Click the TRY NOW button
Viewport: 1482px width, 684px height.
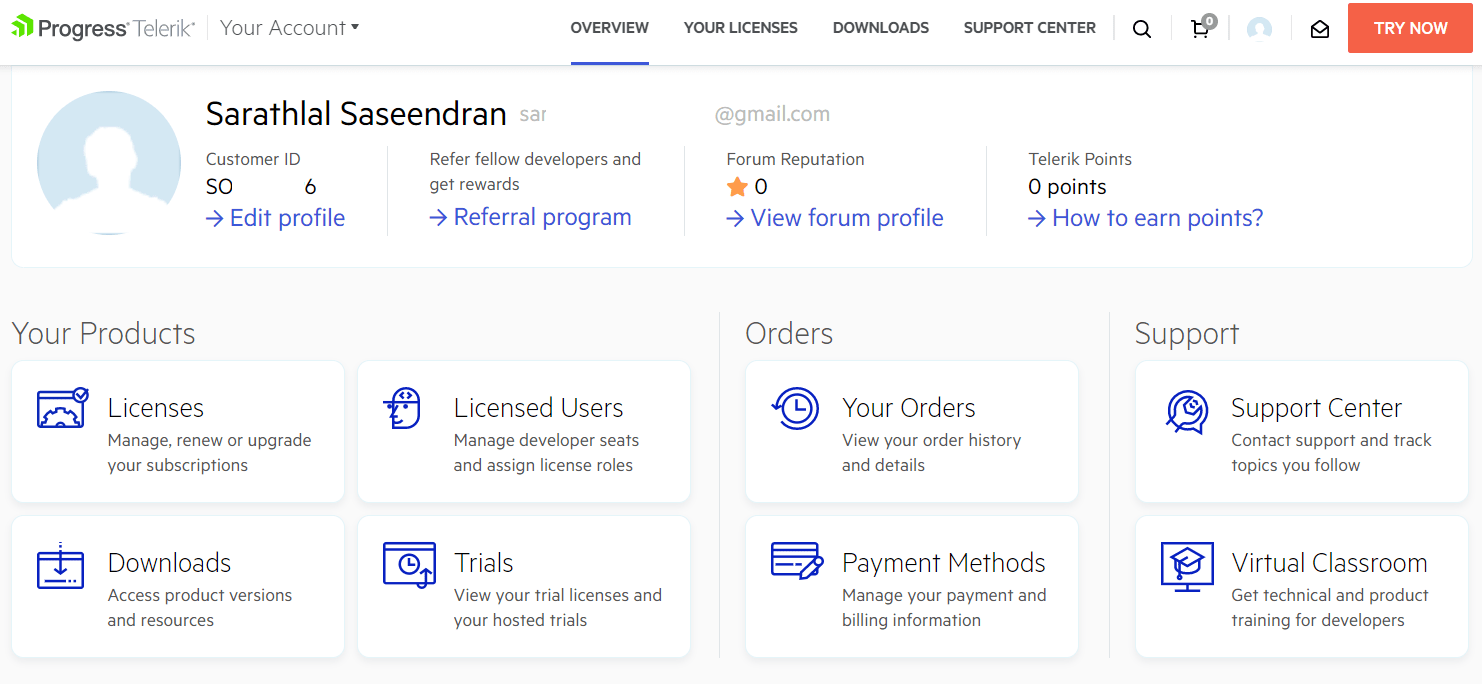click(1410, 28)
